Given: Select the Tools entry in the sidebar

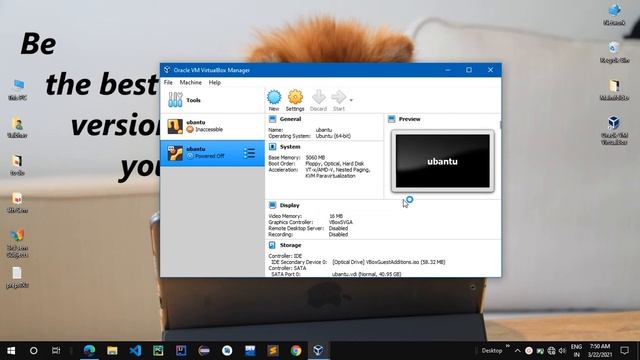Looking at the screenshot, I should coord(212,100).
